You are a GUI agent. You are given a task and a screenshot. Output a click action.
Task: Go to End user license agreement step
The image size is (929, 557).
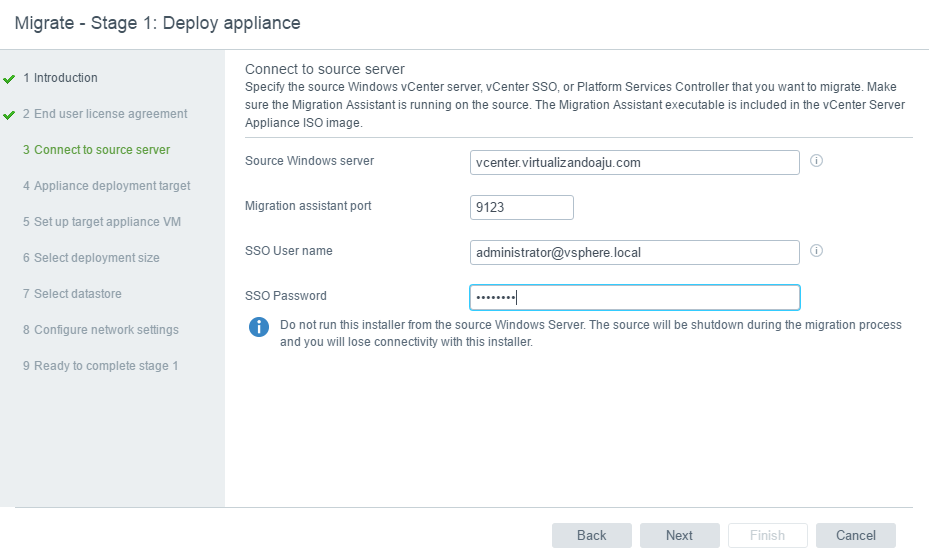(x=104, y=114)
